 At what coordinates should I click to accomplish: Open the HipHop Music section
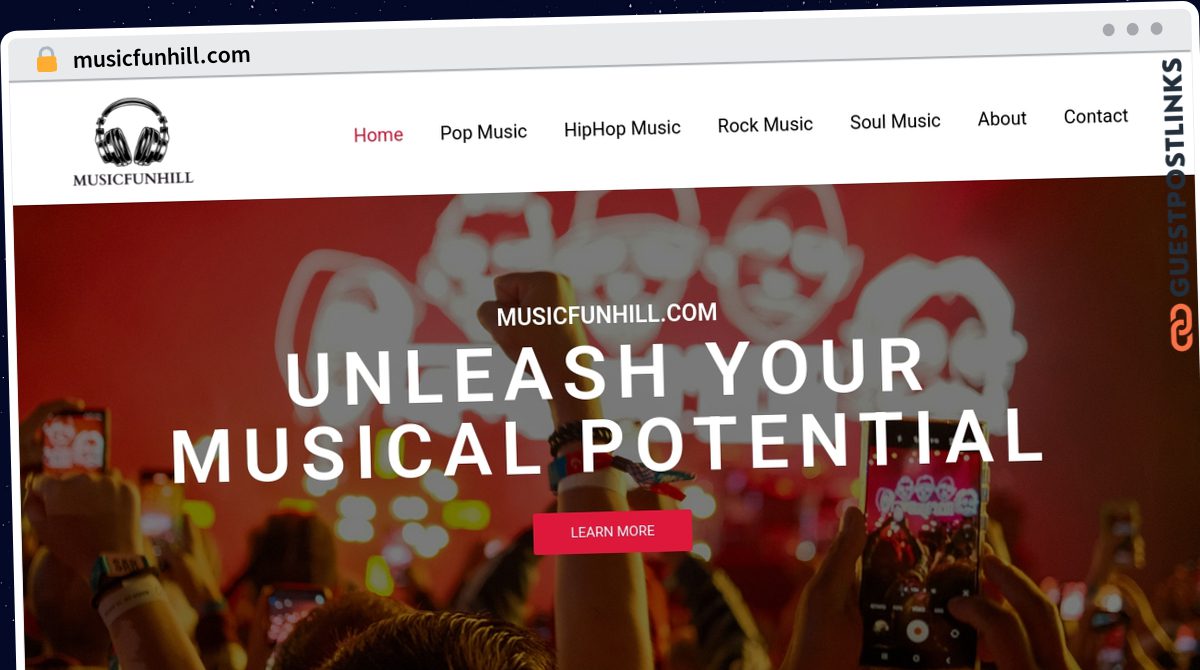[x=622, y=128]
